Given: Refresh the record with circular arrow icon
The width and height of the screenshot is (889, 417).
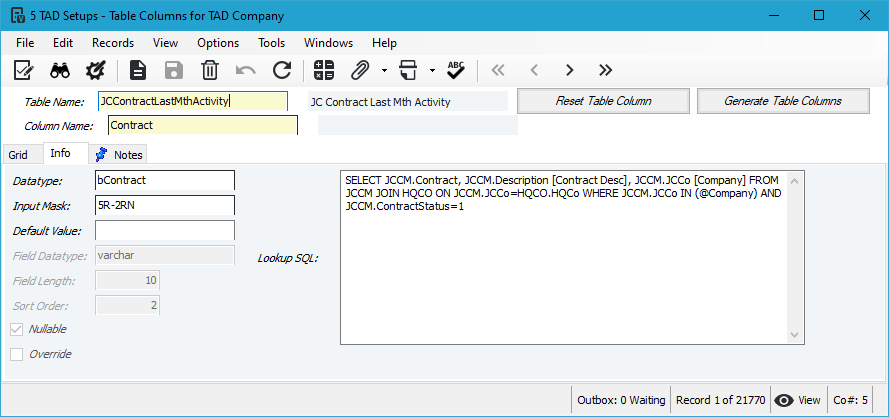Looking at the screenshot, I should pyautogui.click(x=282, y=70).
